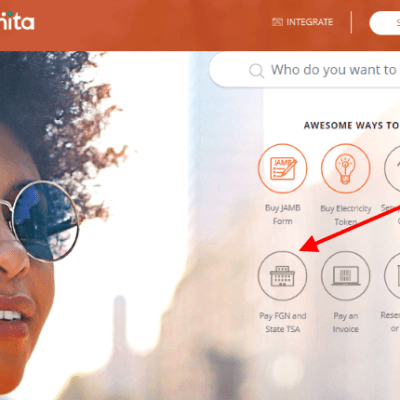Click the "Pay FGN and State TSA" label
This screenshot has width=400, height=400.
pyautogui.click(x=283, y=322)
